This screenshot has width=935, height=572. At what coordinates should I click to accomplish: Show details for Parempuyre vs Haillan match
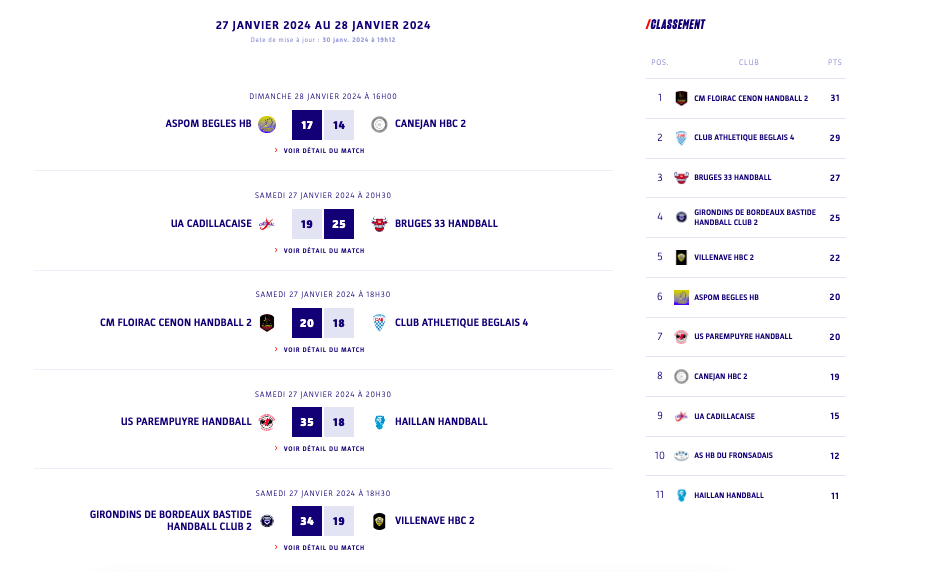coord(323,449)
